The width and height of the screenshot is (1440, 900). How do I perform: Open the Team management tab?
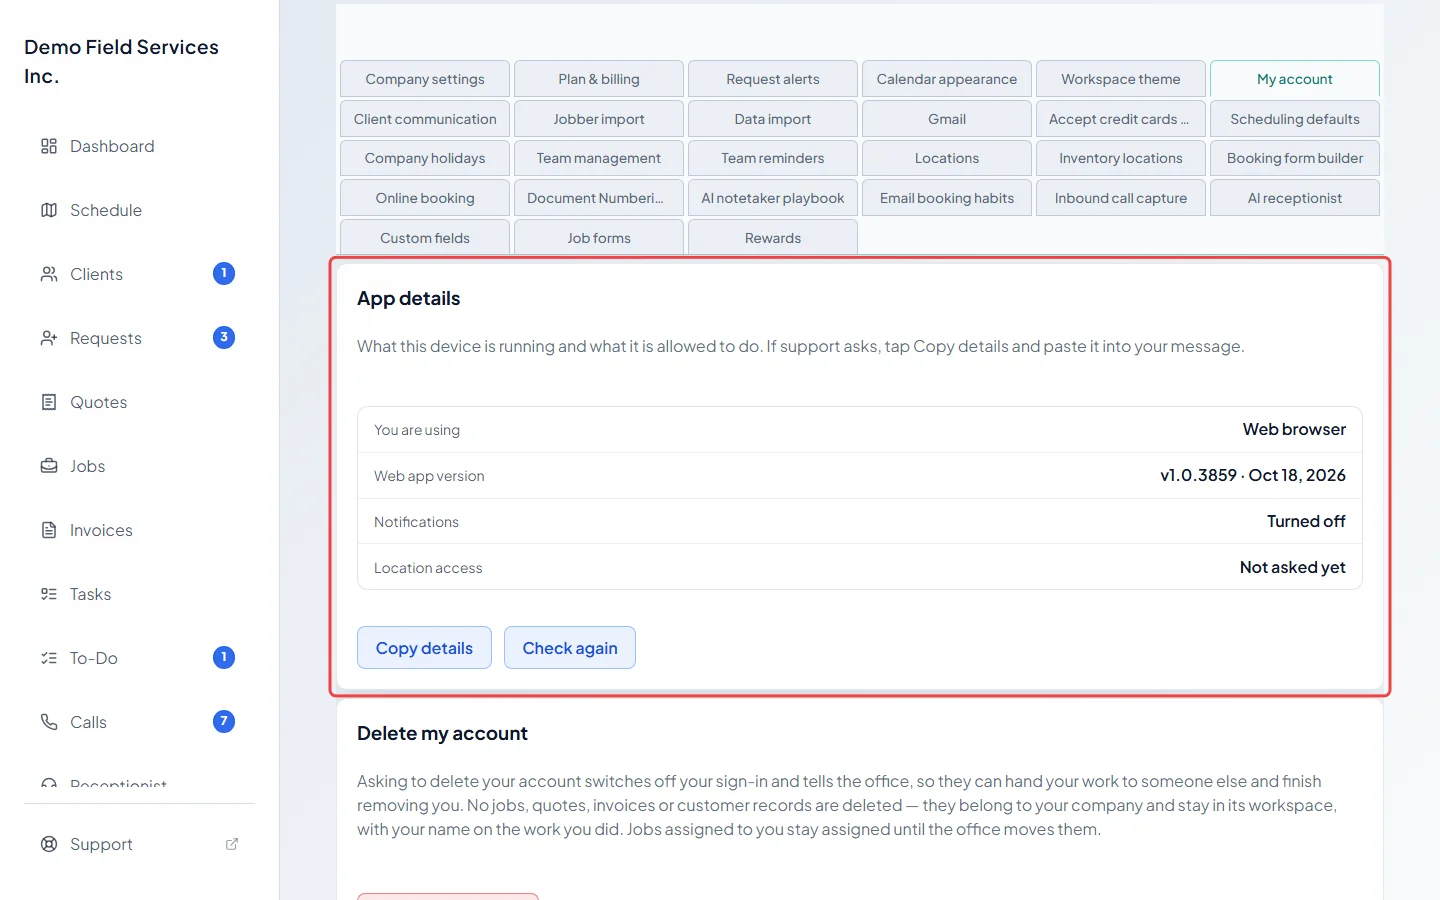coord(599,158)
